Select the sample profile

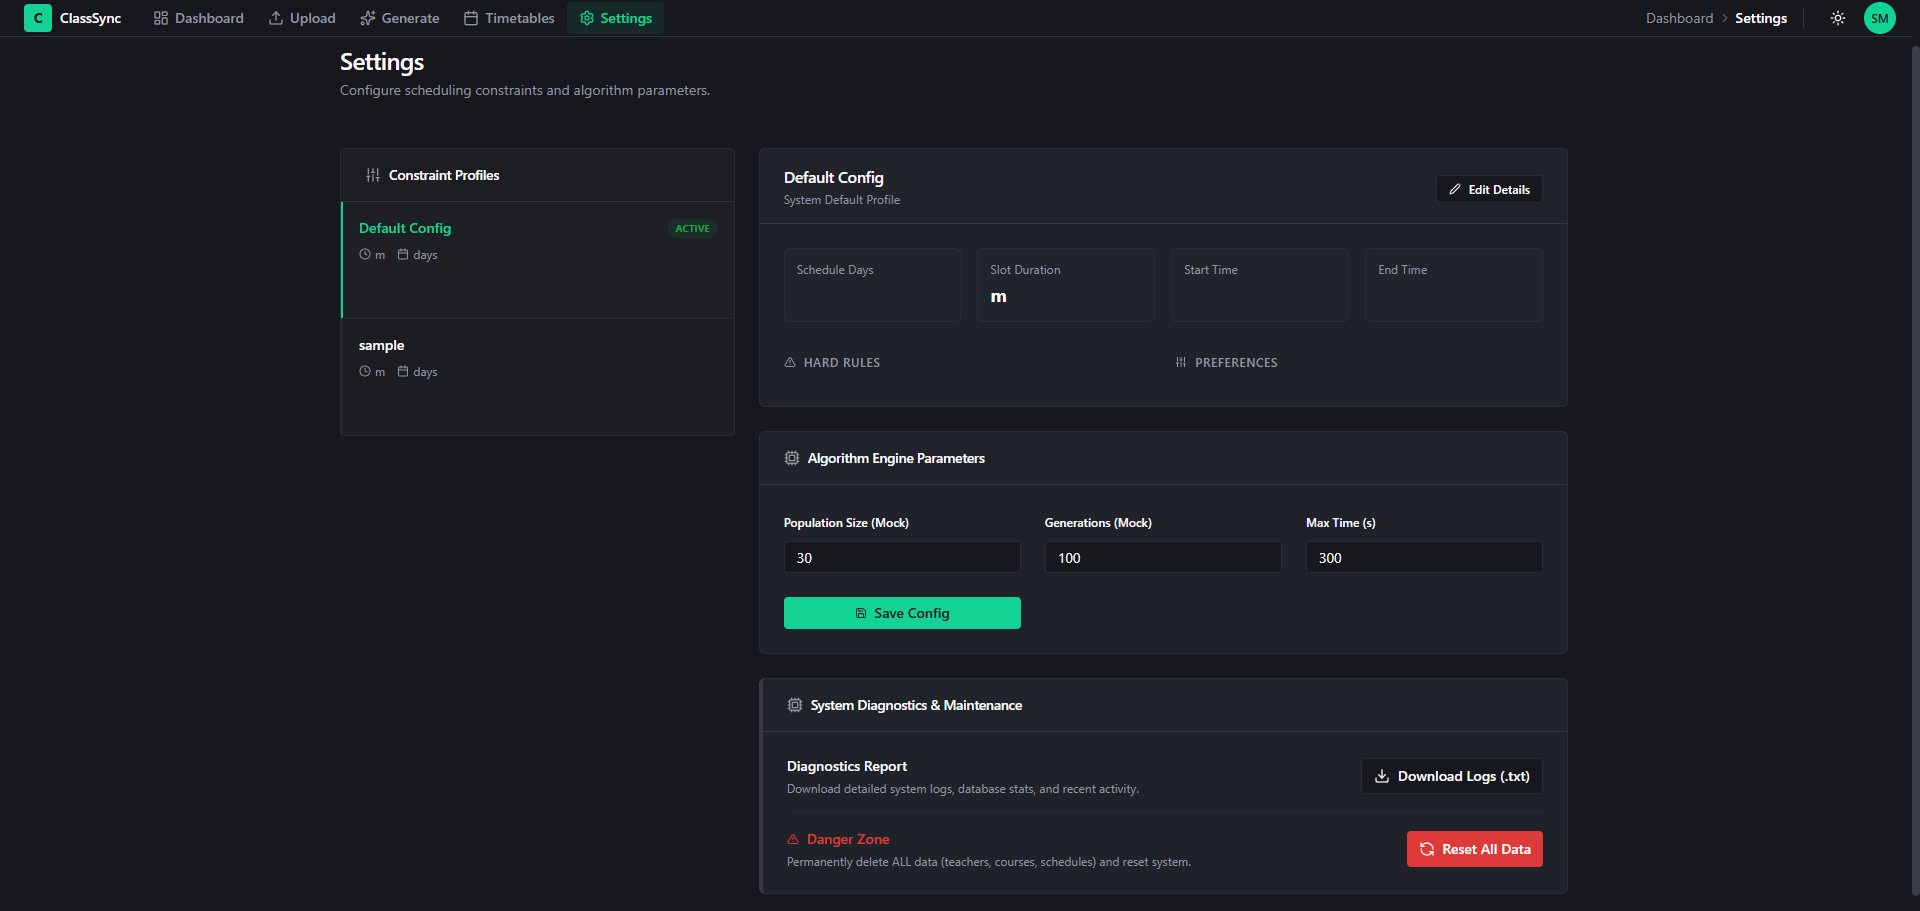(x=538, y=377)
